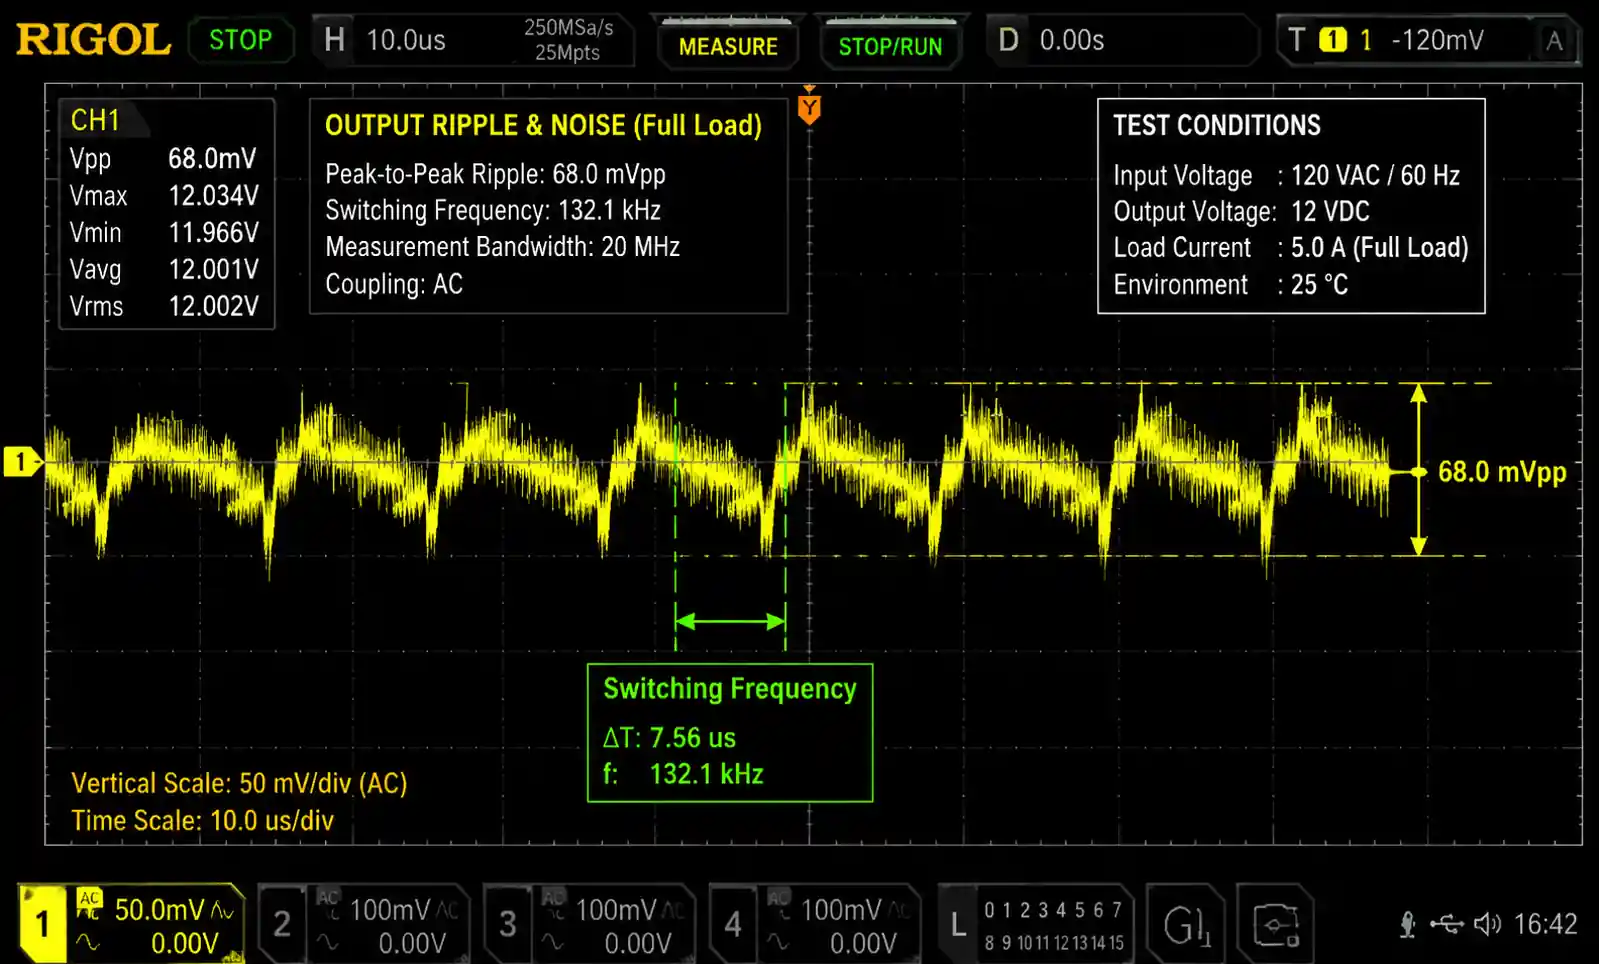Click the Switching Frequency cursor readout title
Screen dimensions: 1599x964
click(730, 689)
